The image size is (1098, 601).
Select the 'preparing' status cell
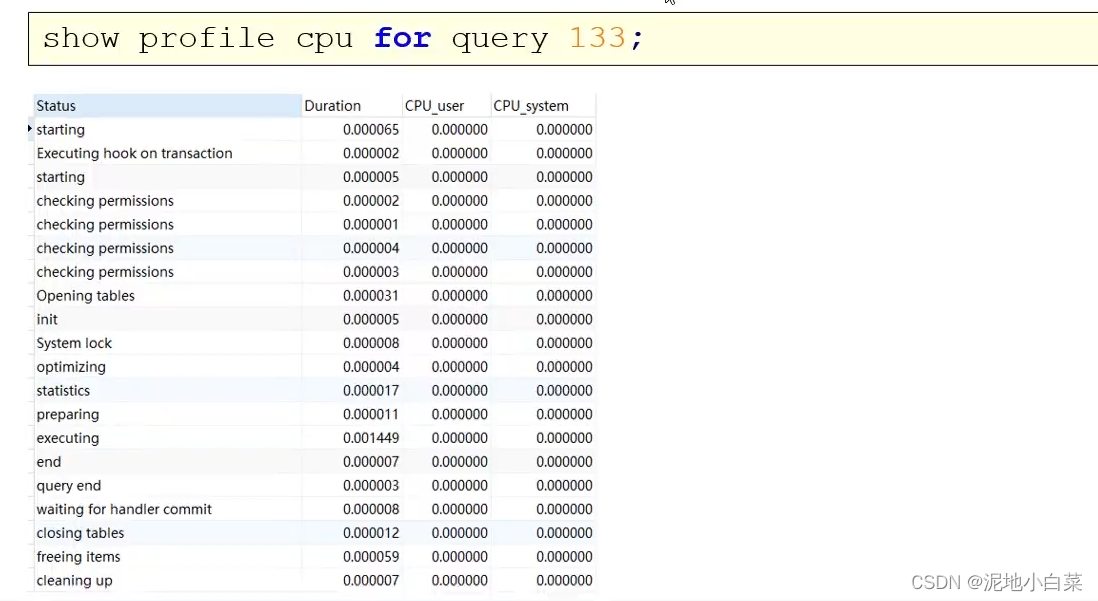coord(167,415)
